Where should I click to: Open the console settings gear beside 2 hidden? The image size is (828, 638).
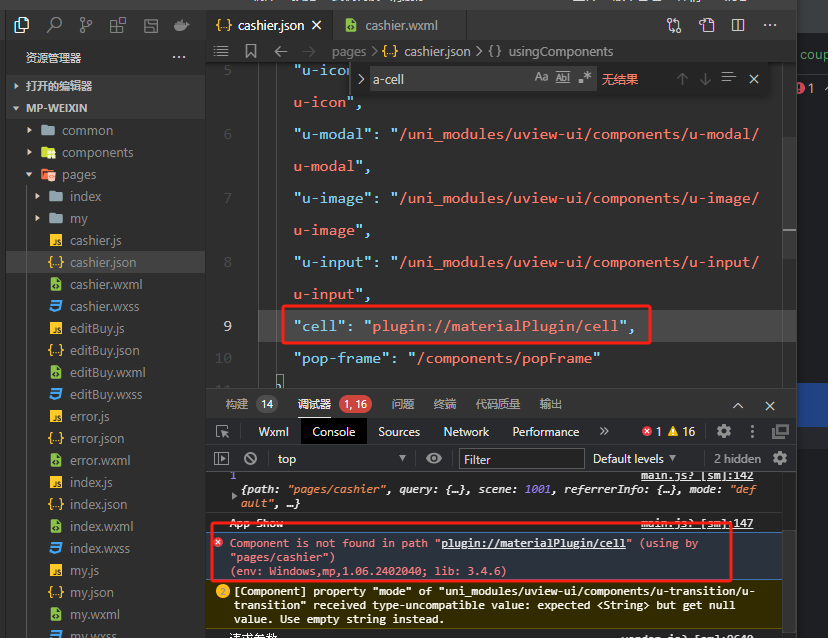click(x=780, y=458)
